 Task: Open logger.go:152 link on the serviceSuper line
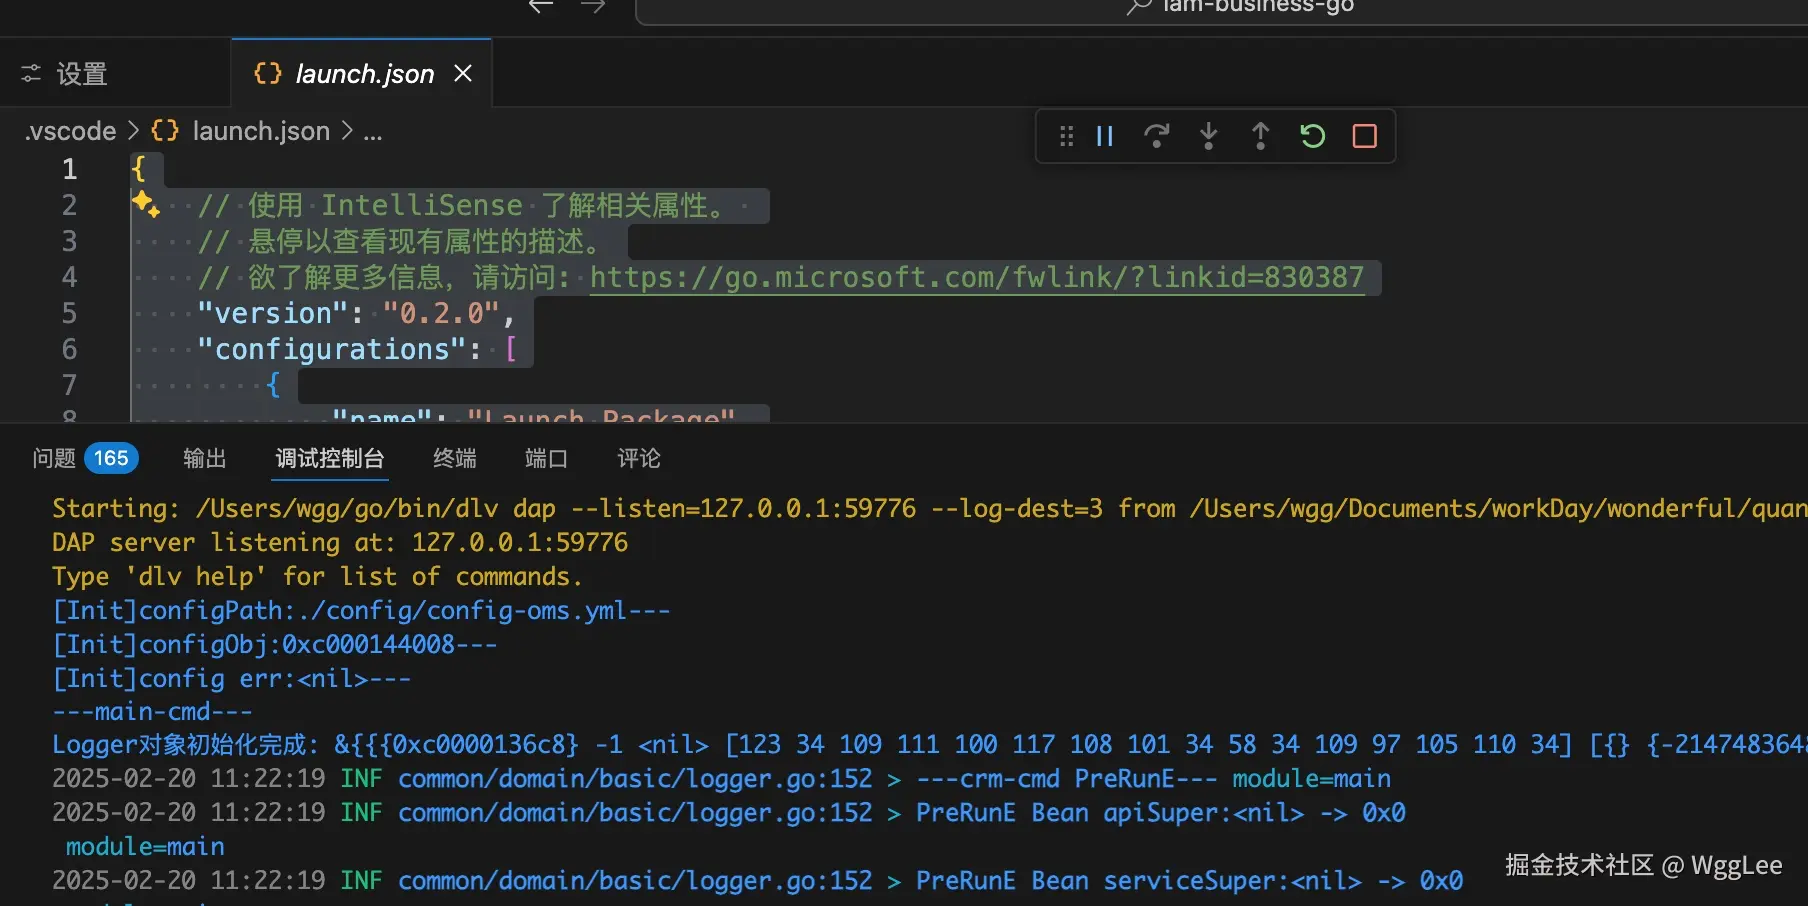[x=635, y=880]
